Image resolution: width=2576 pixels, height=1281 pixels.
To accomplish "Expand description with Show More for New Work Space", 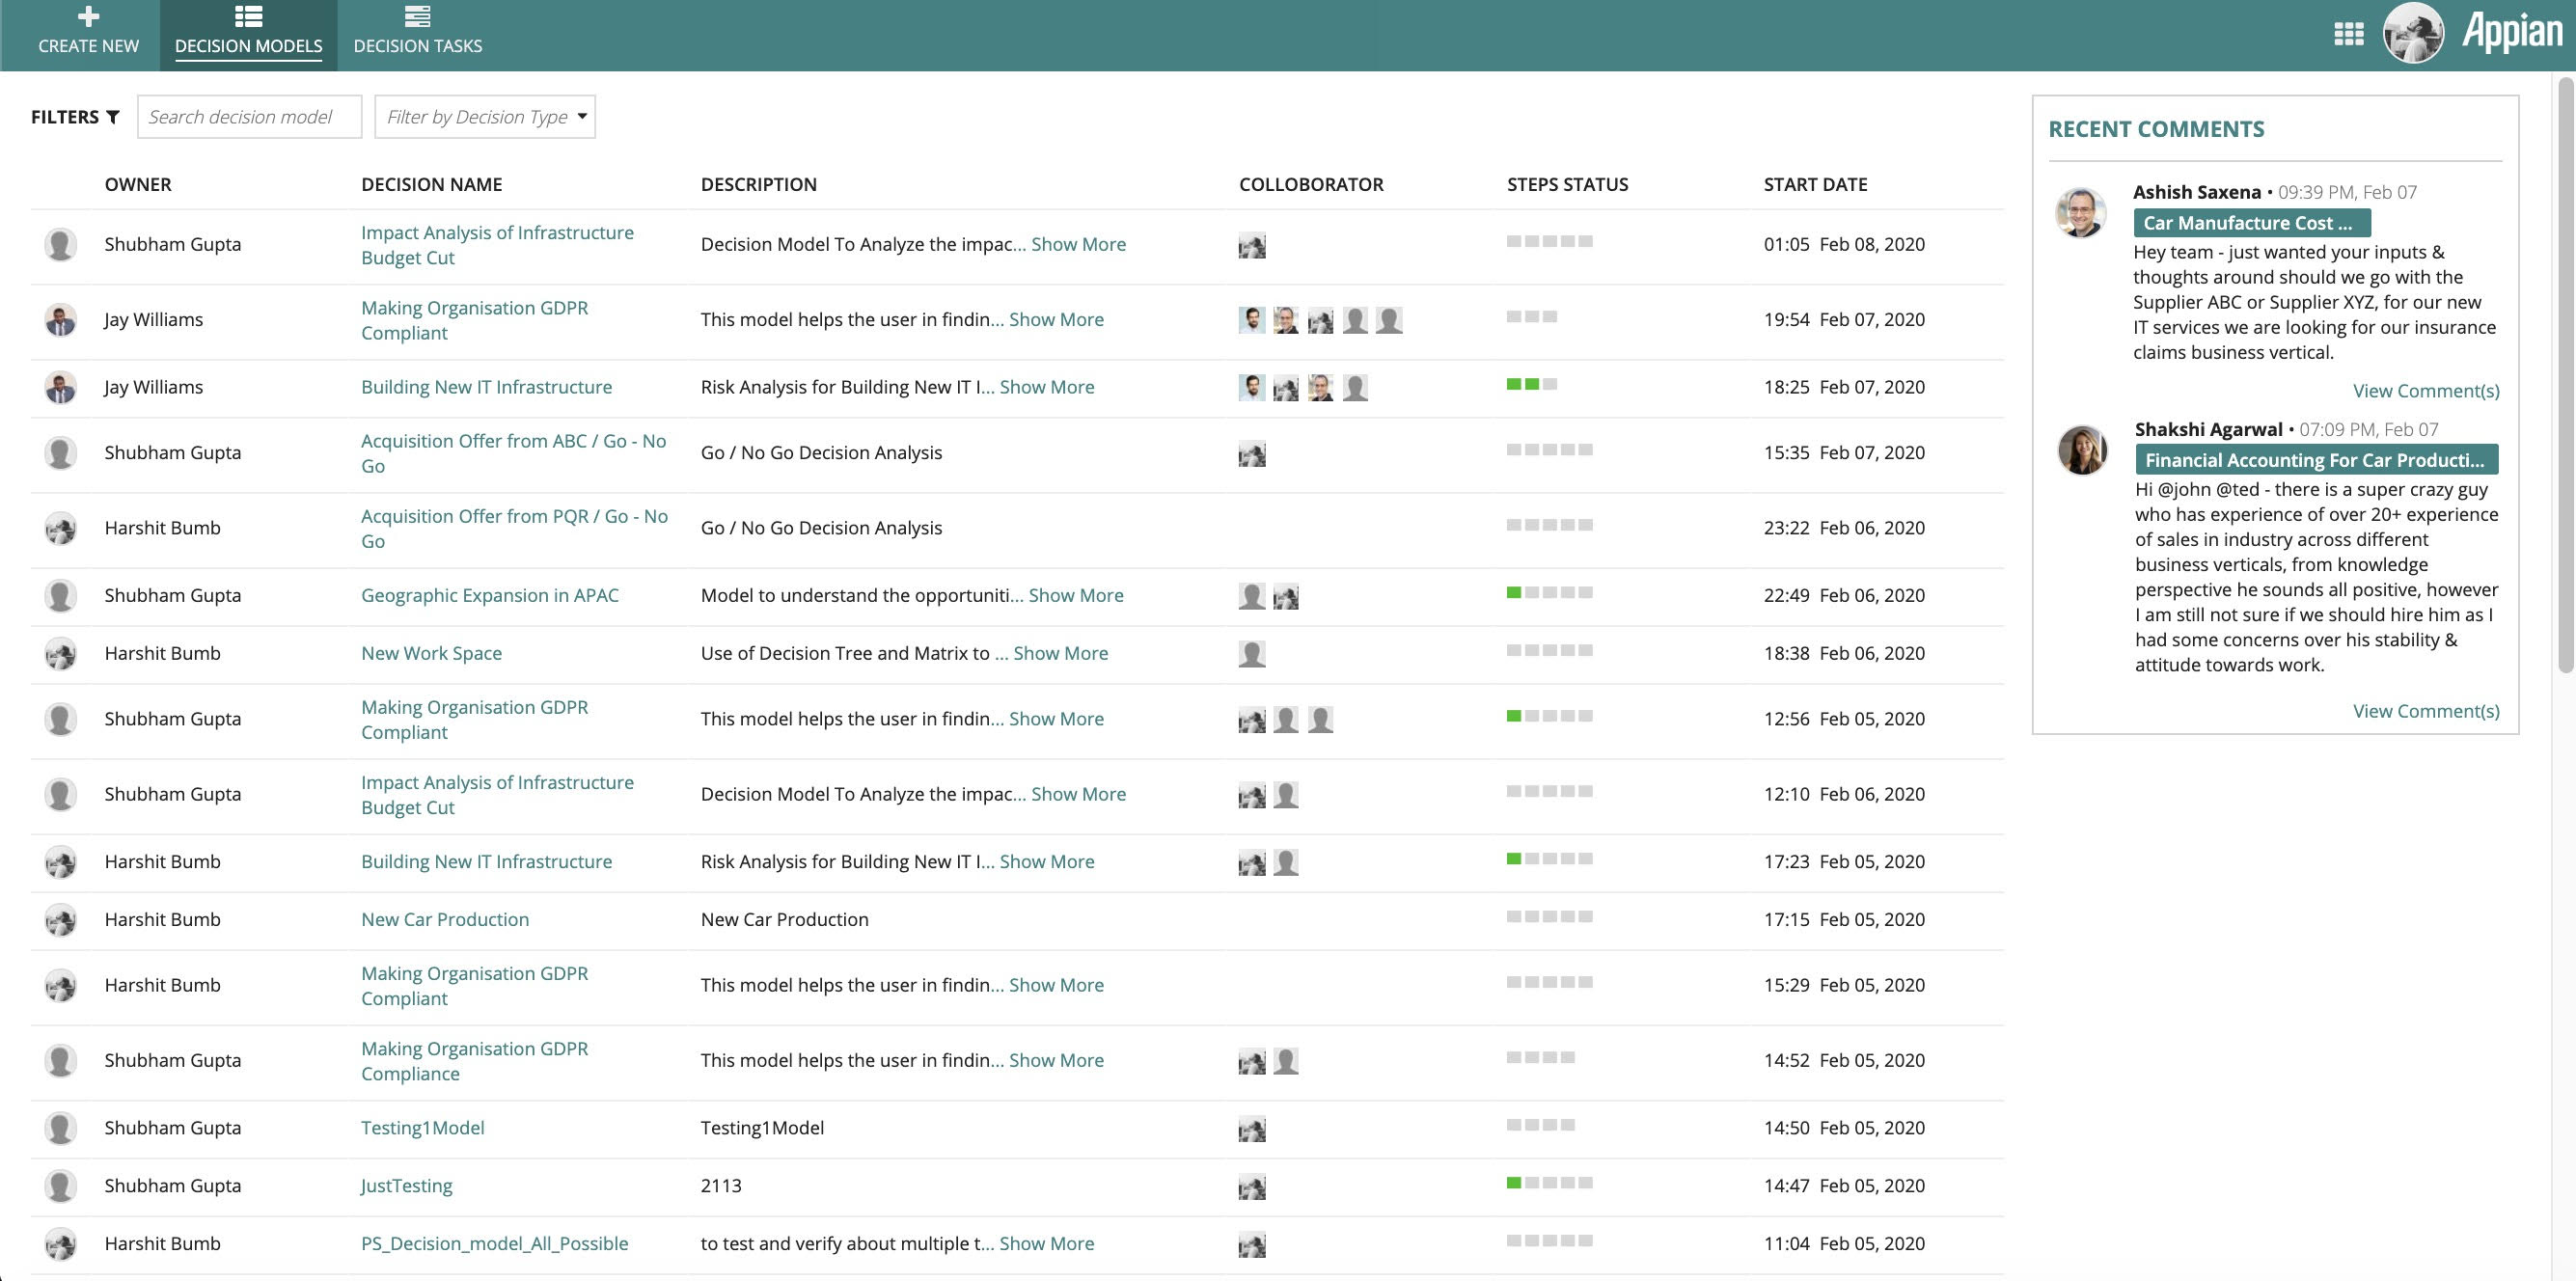I will [1060, 653].
